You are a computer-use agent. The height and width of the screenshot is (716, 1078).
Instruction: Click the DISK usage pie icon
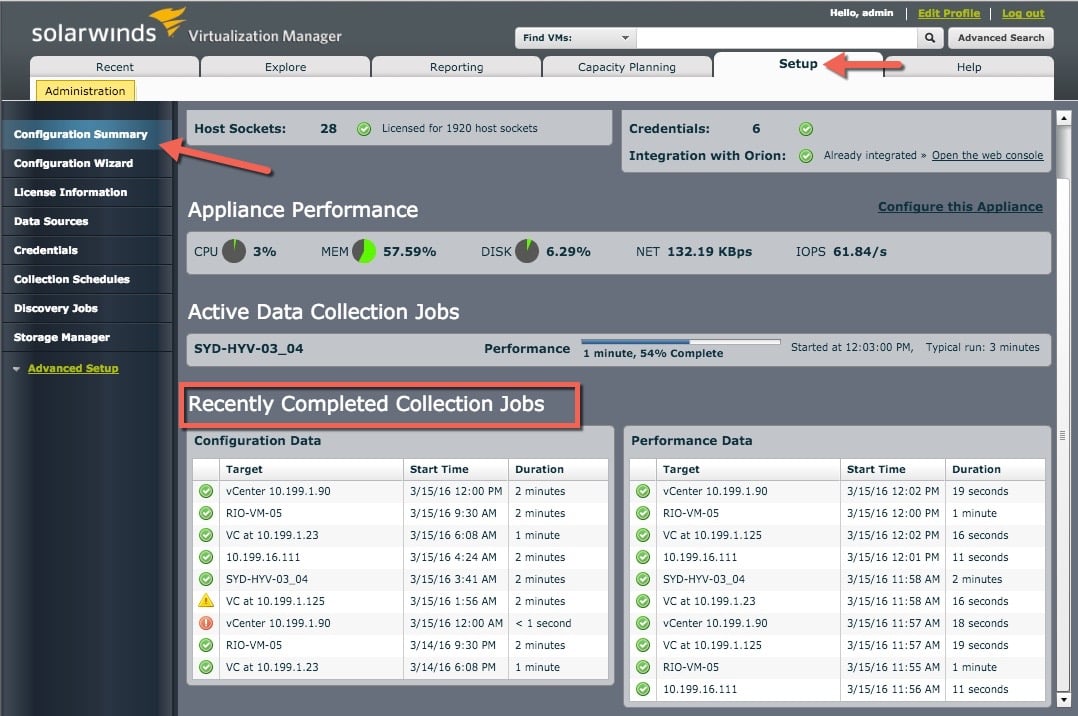tap(527, 251)
